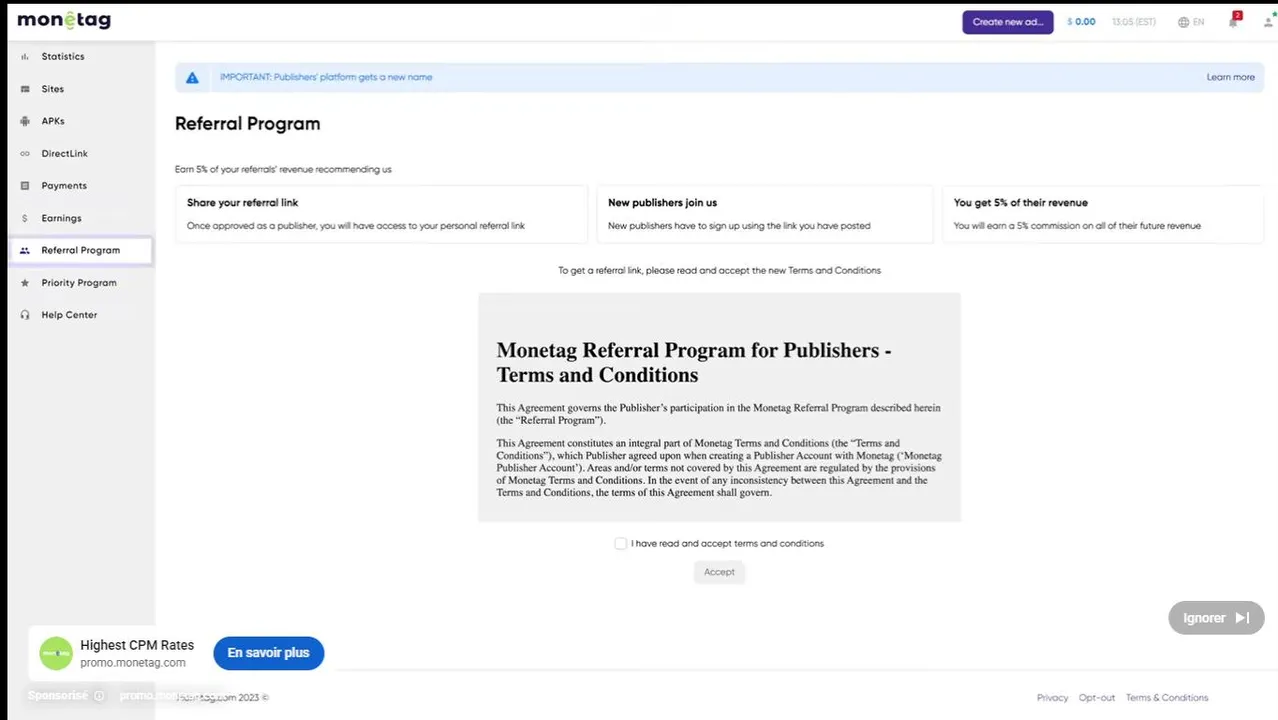Image resolution: width=1278 pixels, height=720 pixels.
Task: View the Earnings page
Action: pos(61,218)
